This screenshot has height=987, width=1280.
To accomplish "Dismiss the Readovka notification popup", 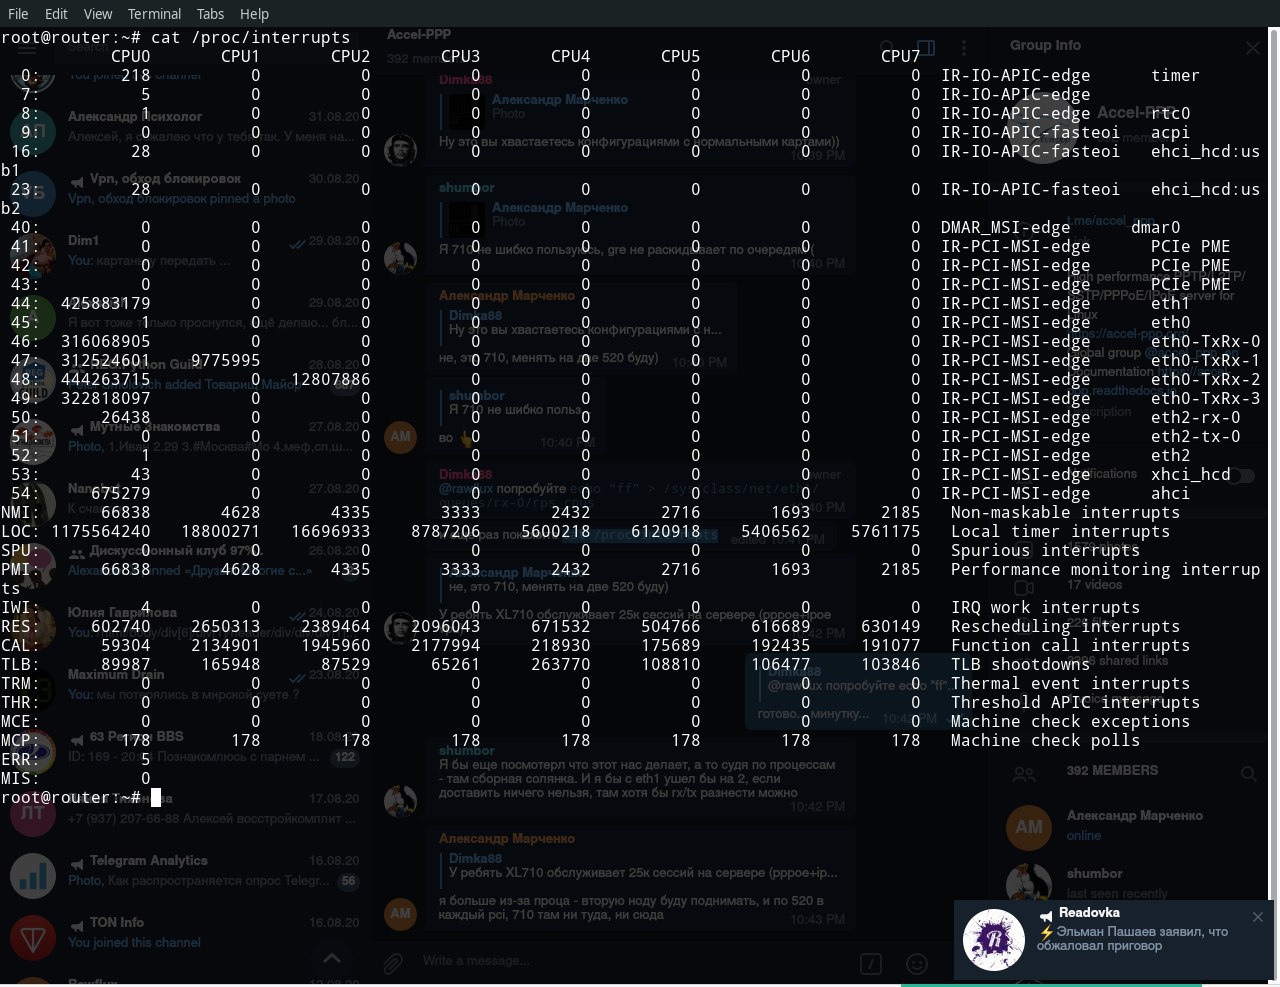I will (1258, 917).
